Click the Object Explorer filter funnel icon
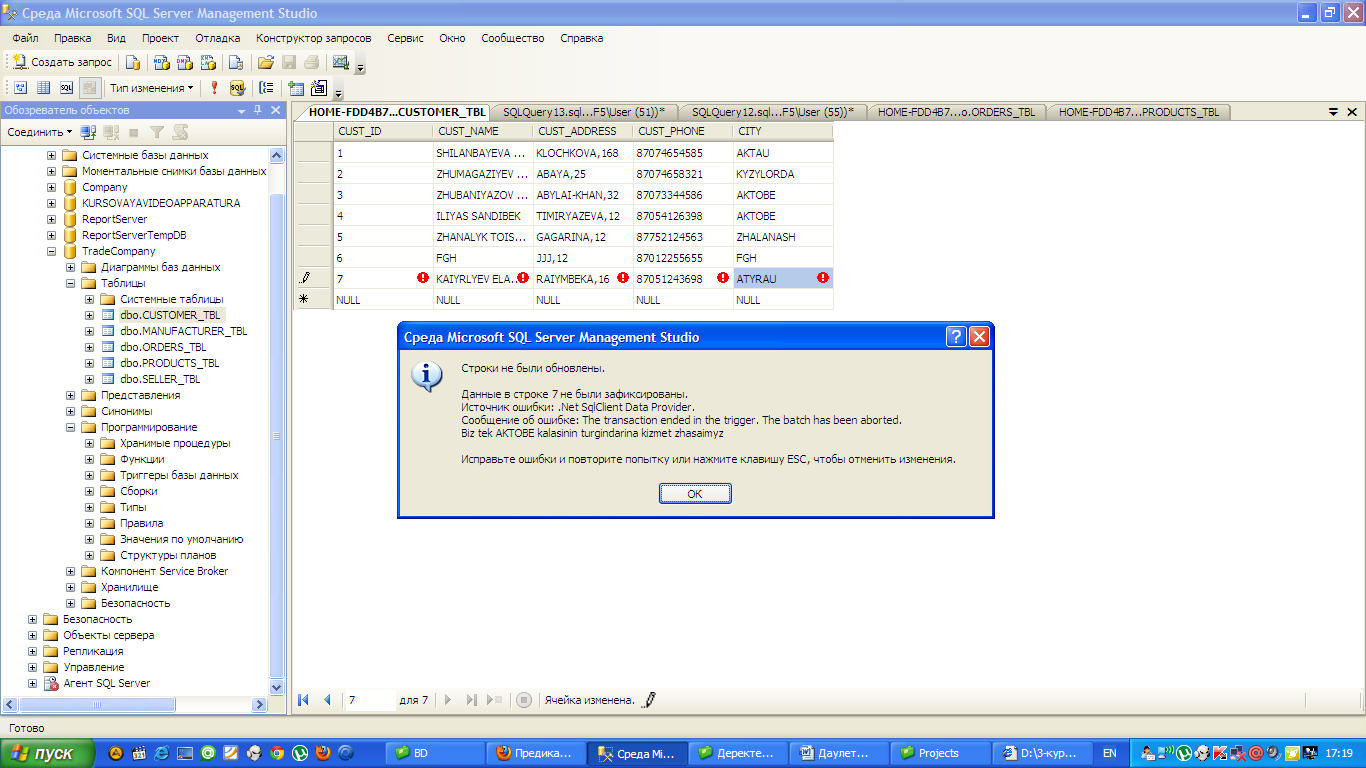1366x768 pixels. [157, 132]
